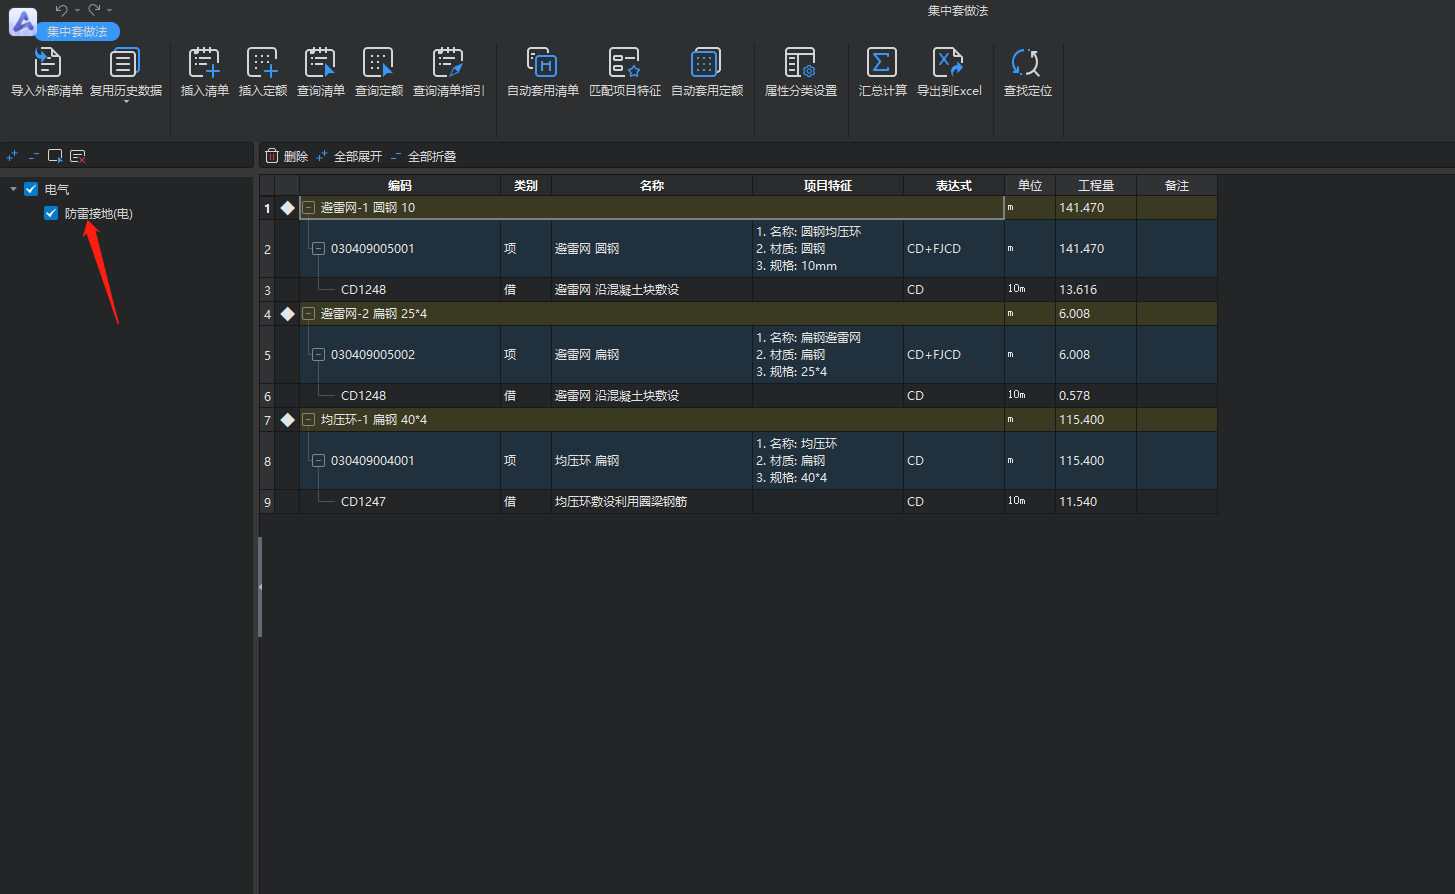1455x894 pixels.
Task: Expand all nodes in left tree panel
Action: 12,156
